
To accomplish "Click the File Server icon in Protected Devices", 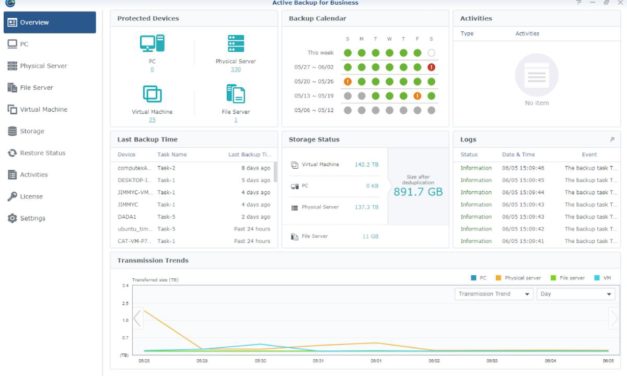I will [x=236, y=94].
